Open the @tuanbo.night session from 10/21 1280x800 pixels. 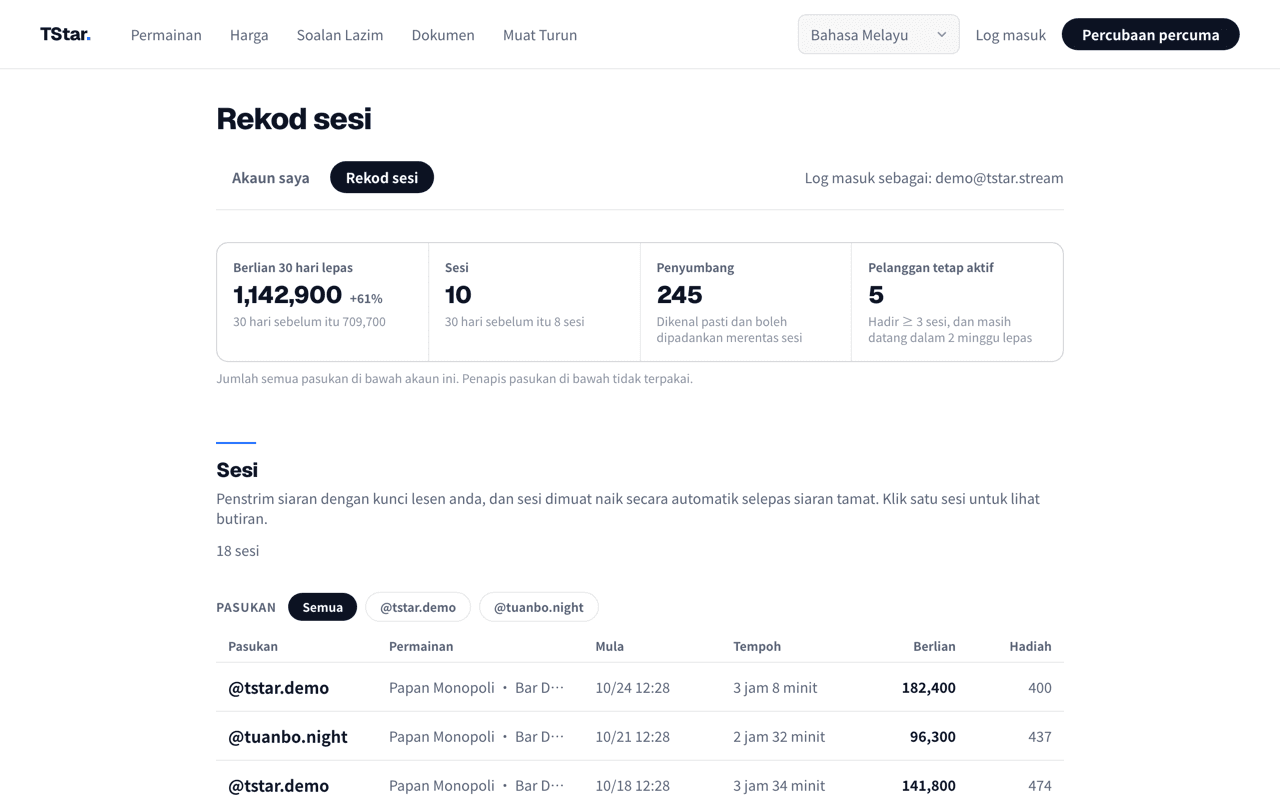(x=640, y=736)
